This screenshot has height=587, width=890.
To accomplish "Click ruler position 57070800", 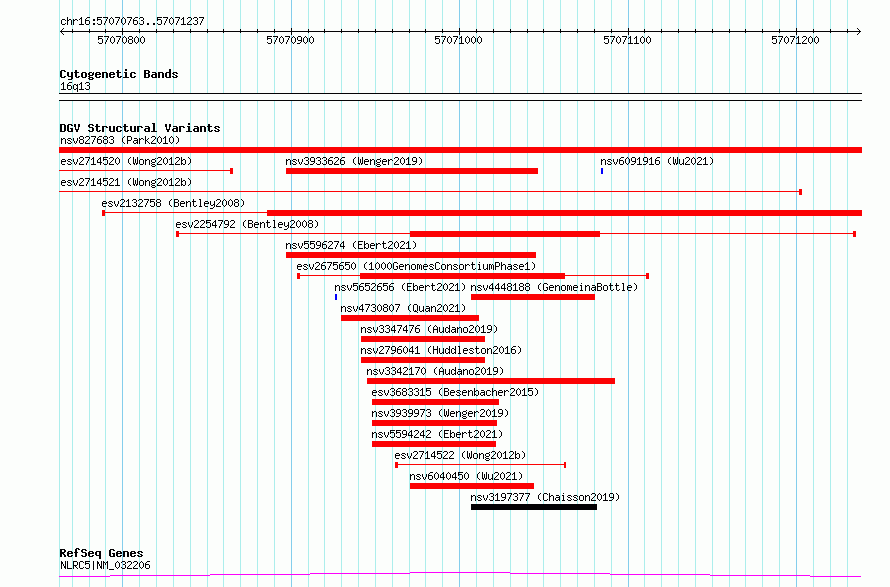I will pos(121,40).
